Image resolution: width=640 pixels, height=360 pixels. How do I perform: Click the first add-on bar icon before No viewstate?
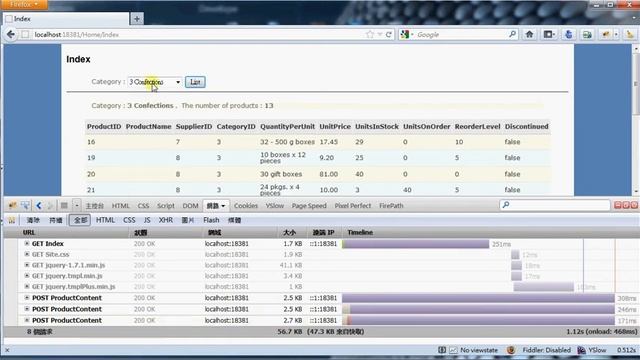[x=442, y=350]
